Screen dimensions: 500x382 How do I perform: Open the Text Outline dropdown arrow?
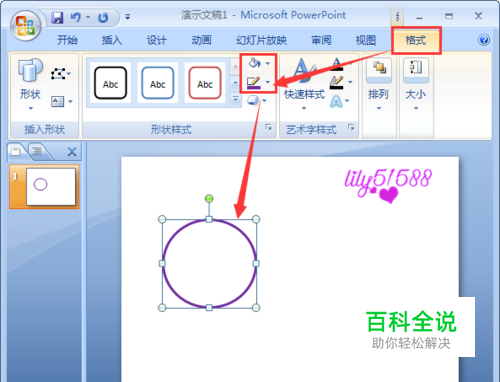pyautogui.click(x=350, y=82)
